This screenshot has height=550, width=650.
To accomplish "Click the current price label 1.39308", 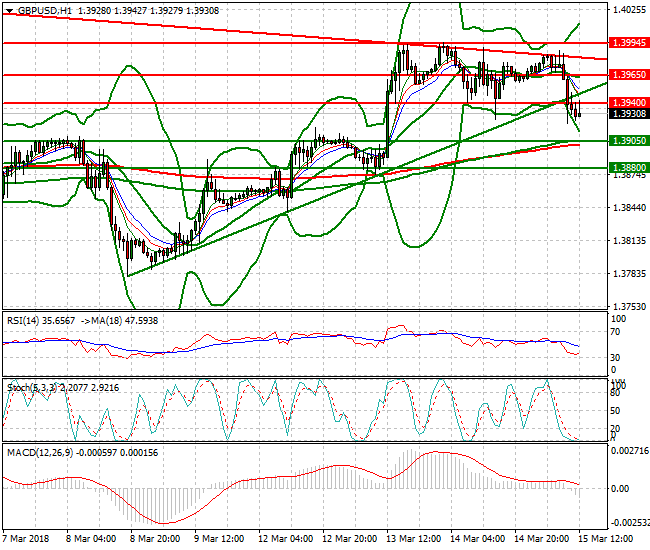I will [x=629, y=114].
